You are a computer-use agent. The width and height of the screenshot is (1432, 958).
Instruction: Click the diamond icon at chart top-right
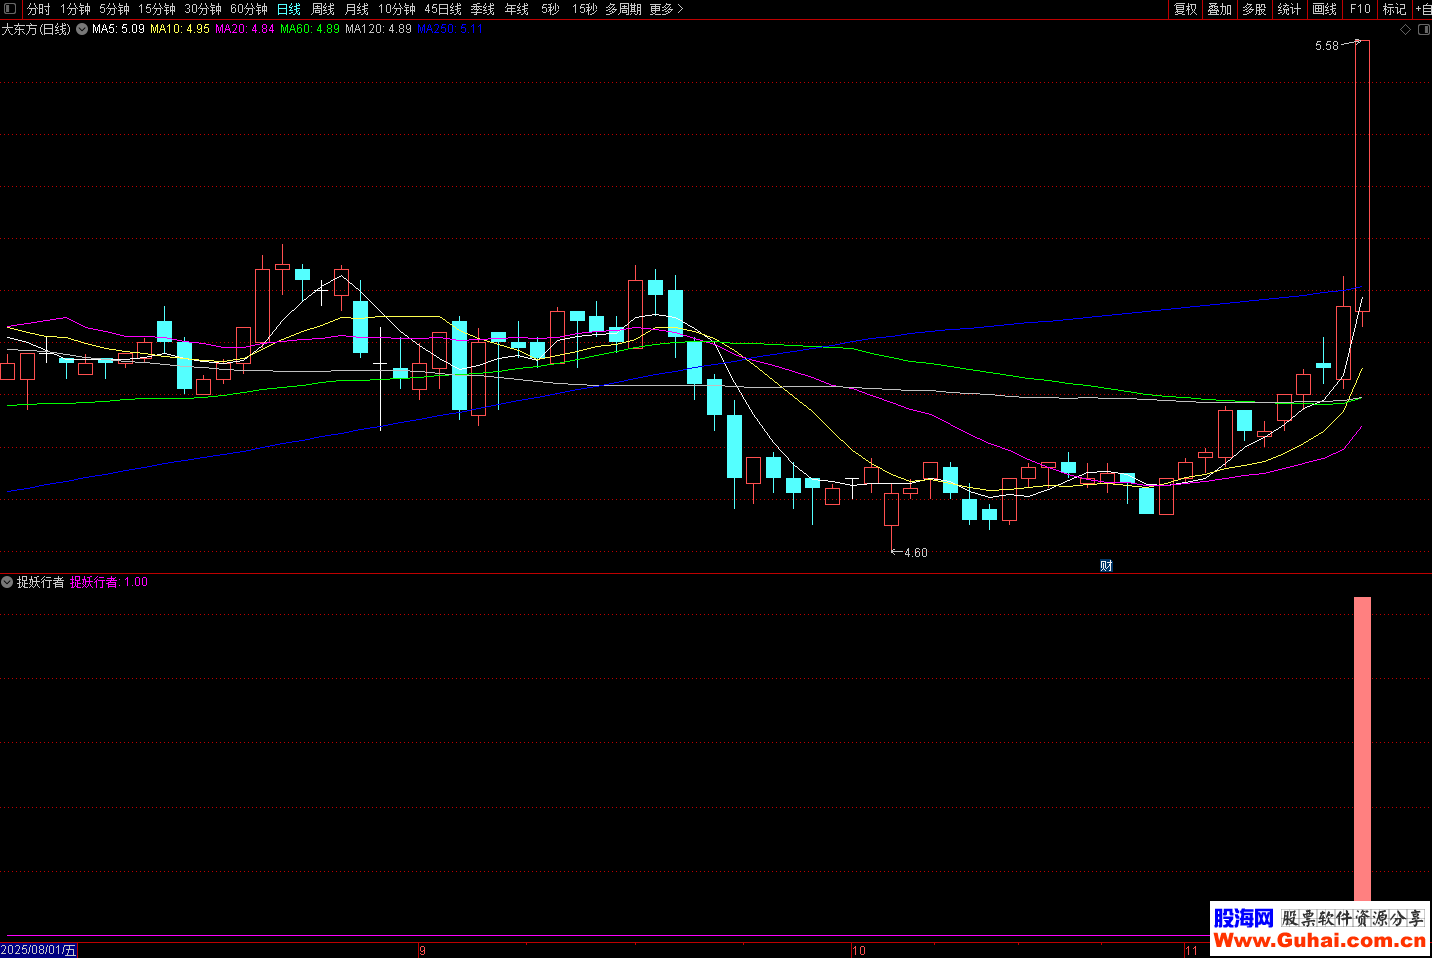pos(1405,30)
